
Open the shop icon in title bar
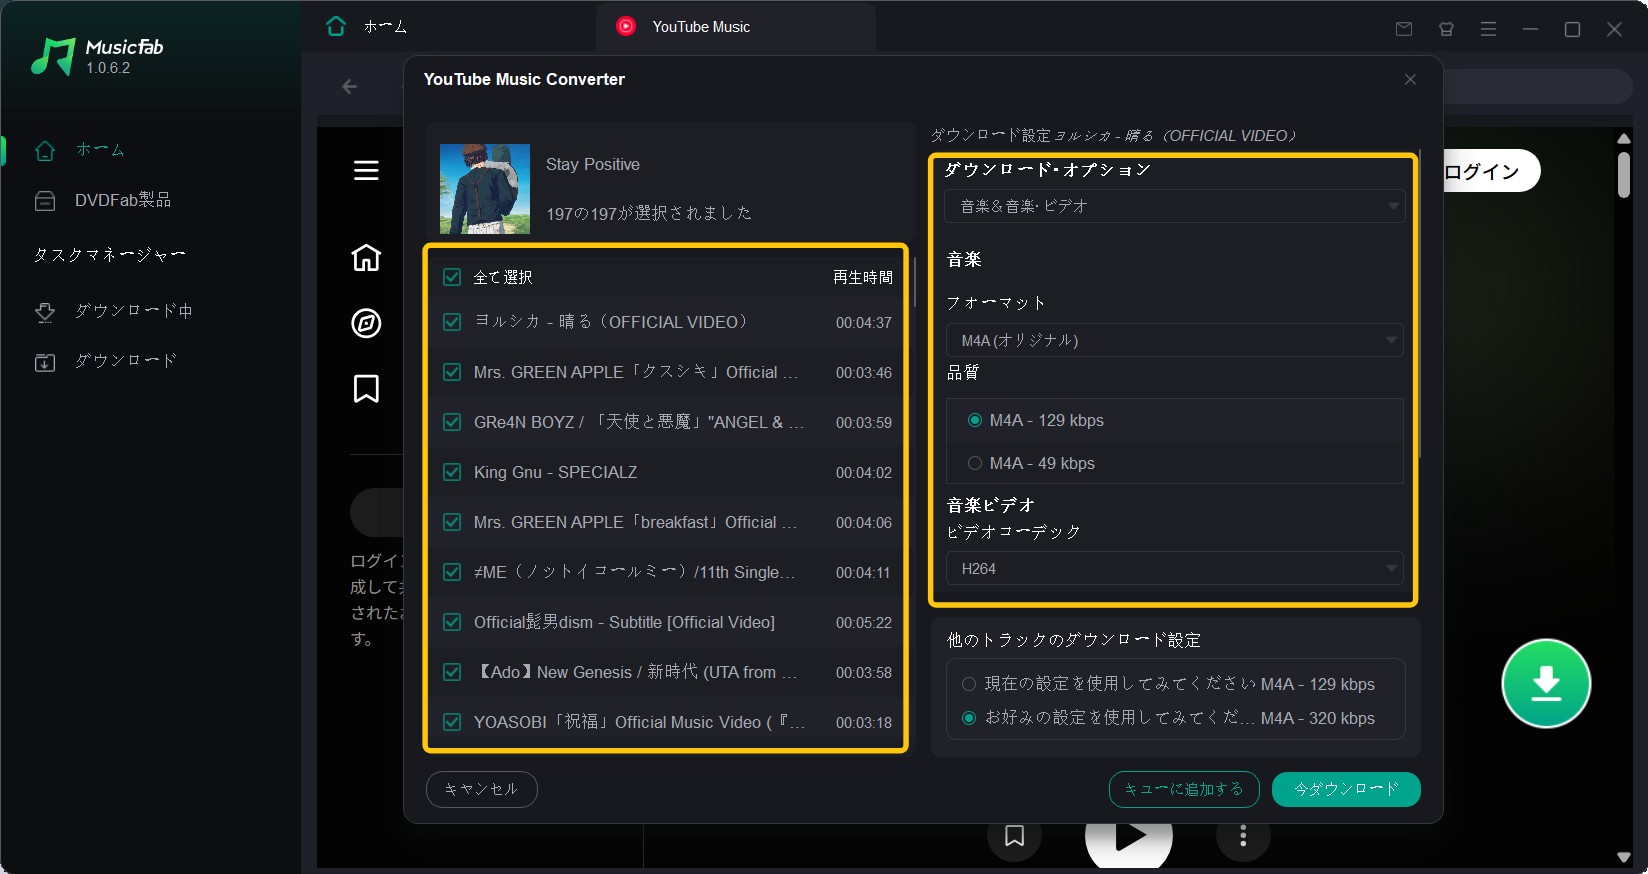(x=1446, y=29)
